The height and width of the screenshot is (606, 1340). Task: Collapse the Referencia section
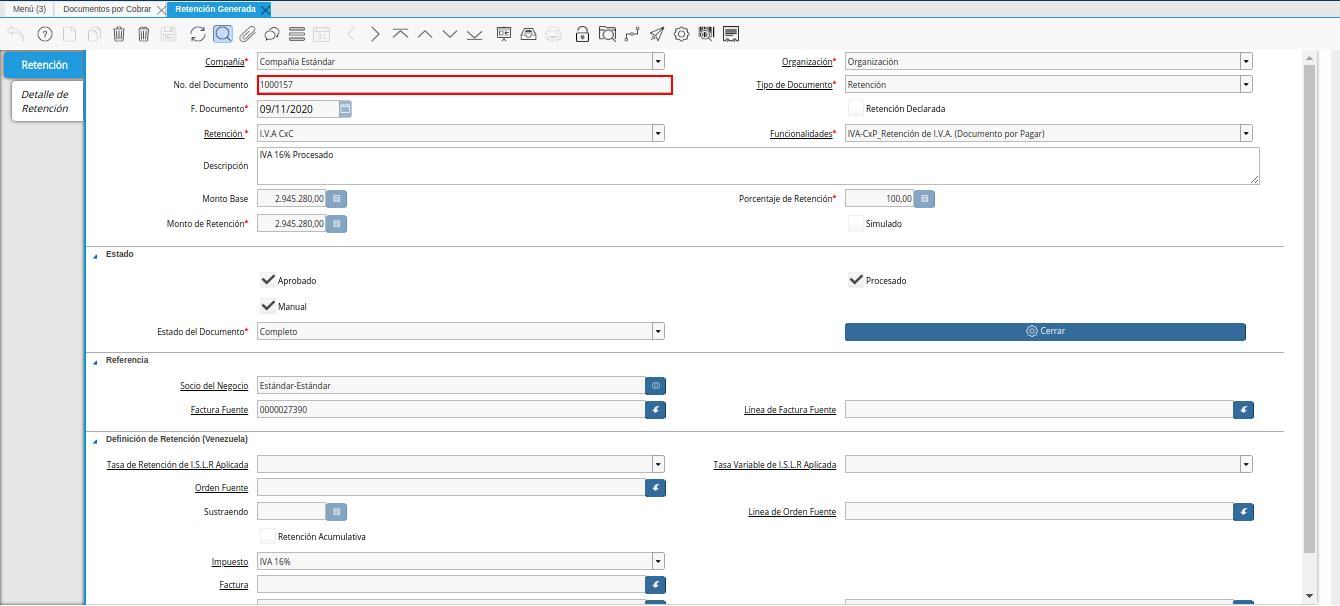[x=96, y=360]
